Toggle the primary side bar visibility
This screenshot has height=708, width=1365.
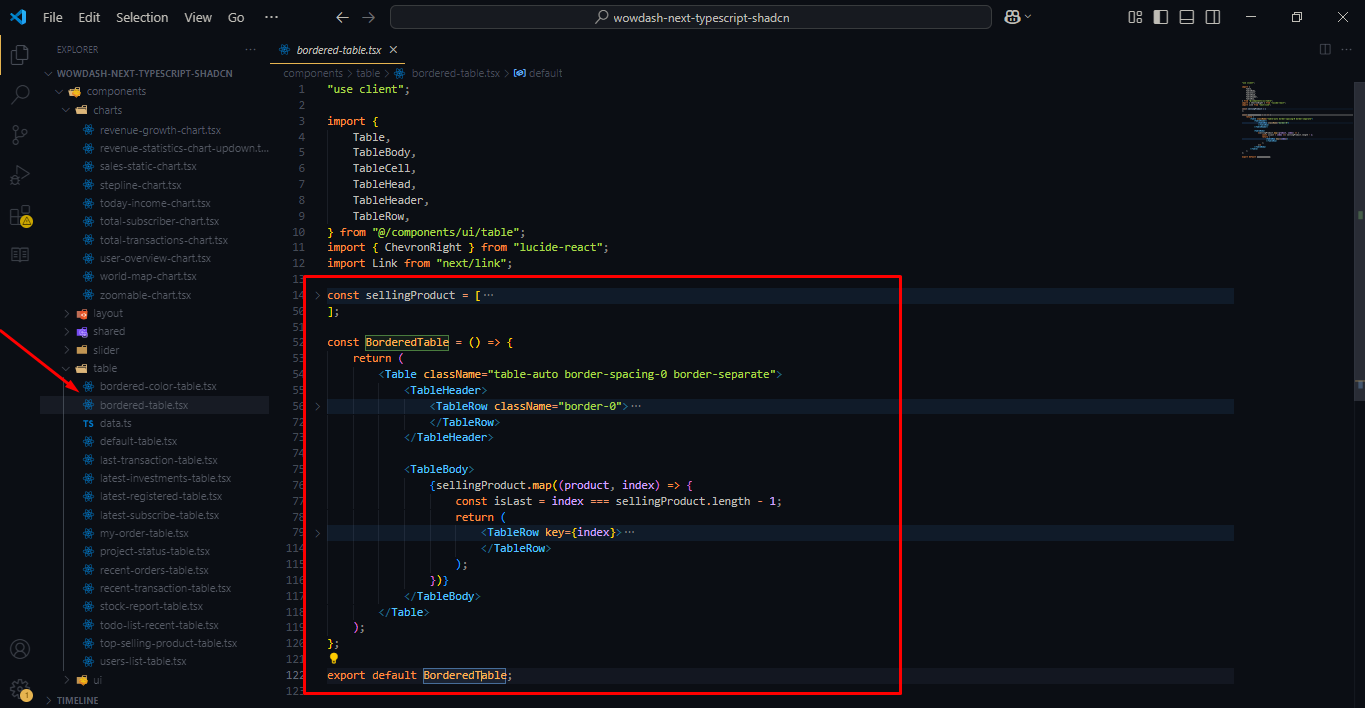[1161, 17]
